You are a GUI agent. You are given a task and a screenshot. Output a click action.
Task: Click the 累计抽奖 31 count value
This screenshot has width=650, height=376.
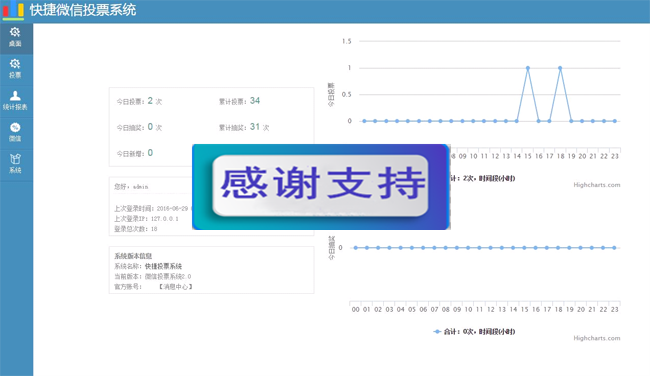[x=255, y=126]
